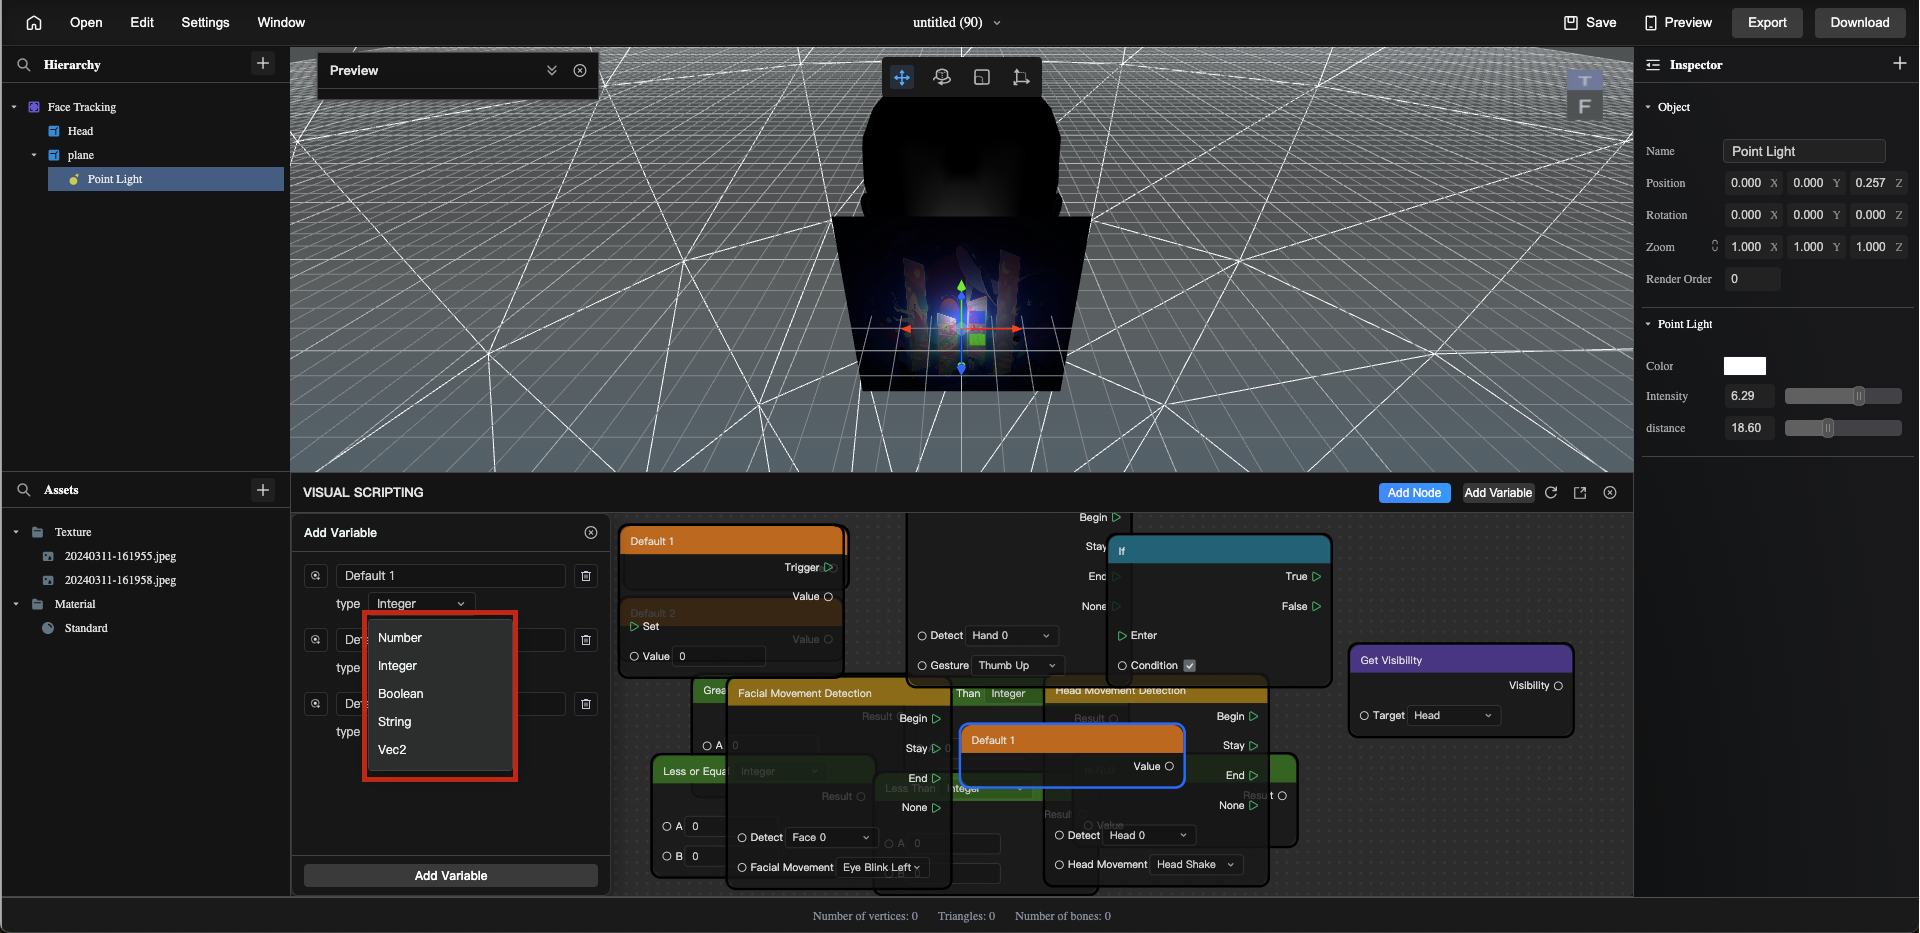Click the home icon in top bar

34,23
